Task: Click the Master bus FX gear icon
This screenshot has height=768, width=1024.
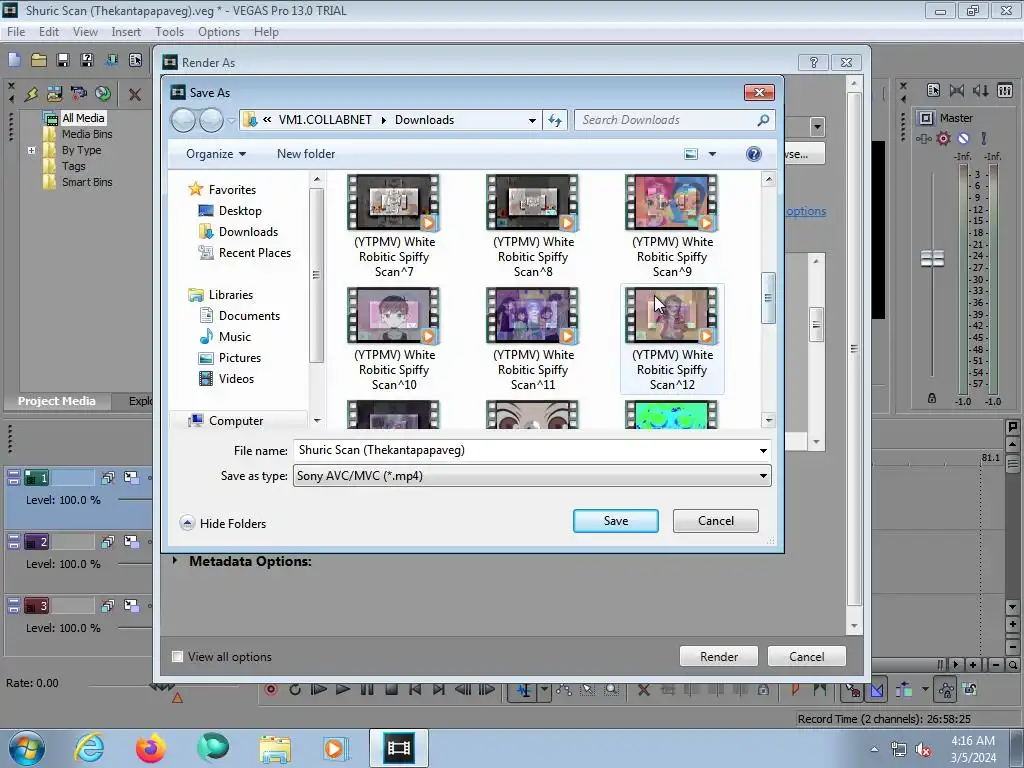Action: tap(943, 138)
